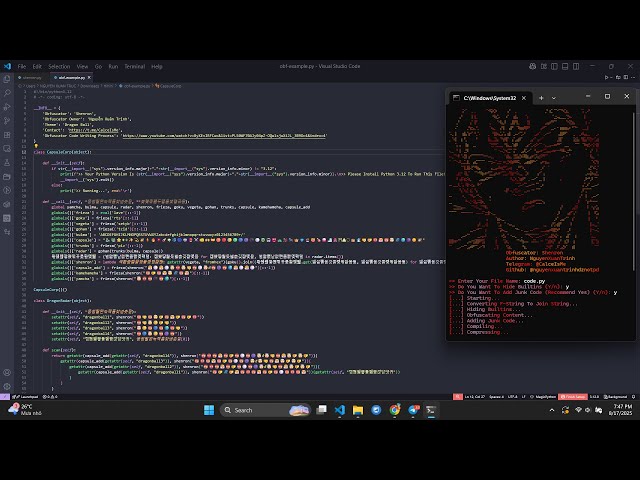Screen dimensions: 640x480
Task: Open the terminal new-tab dropdown chevron
Action: click(554, 98)
